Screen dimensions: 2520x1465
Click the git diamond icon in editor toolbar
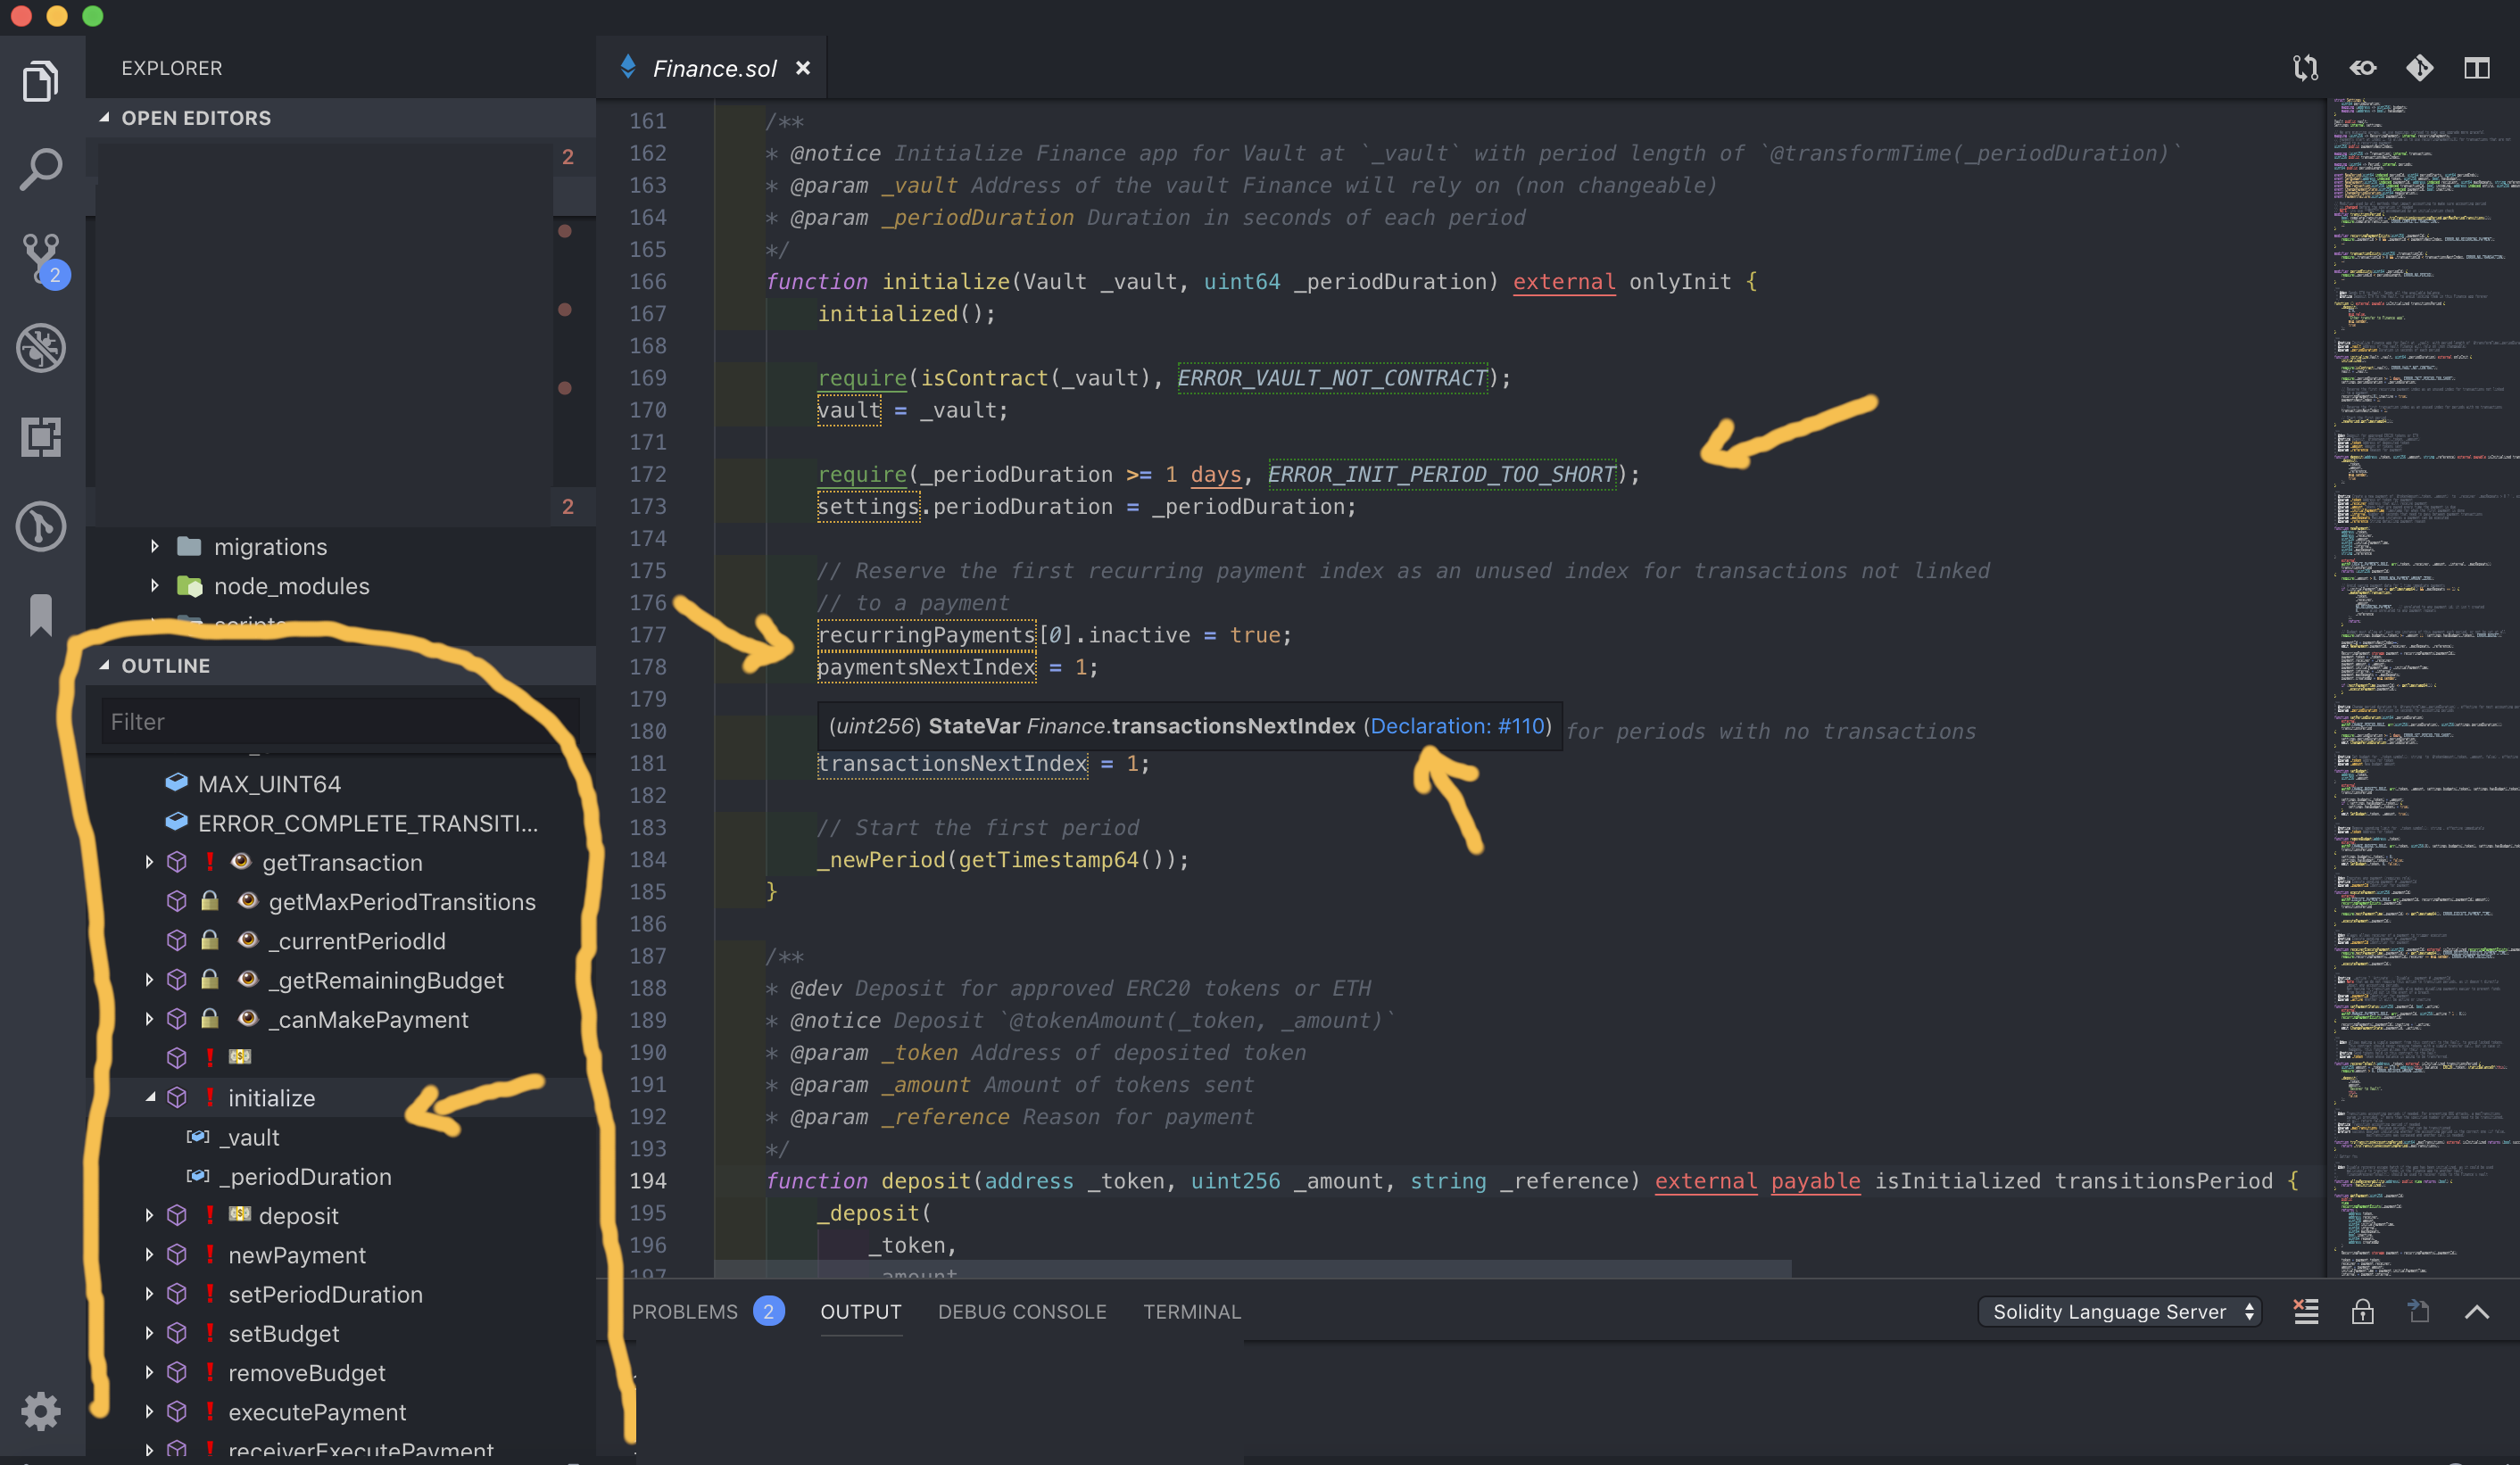click(2419, 68)
